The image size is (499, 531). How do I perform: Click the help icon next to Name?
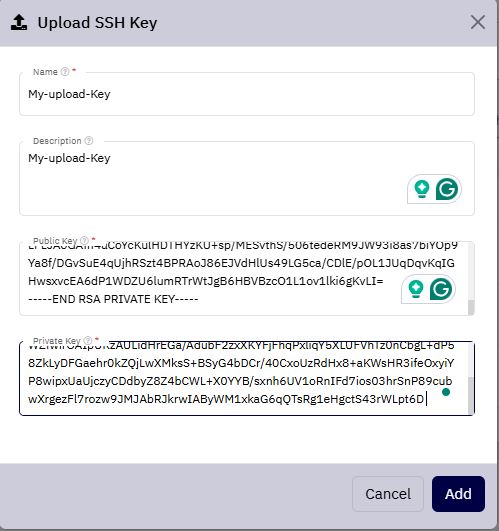coord(65,72)
